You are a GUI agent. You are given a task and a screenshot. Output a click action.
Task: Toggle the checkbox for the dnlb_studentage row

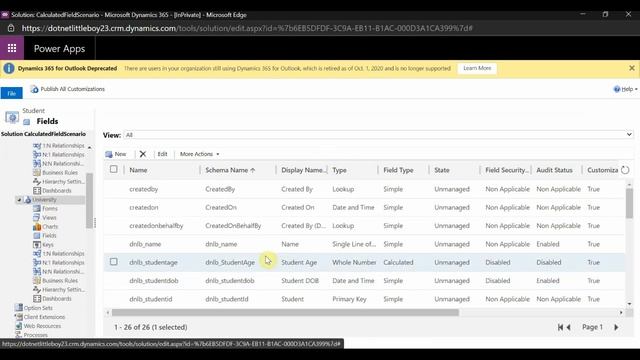pyautogui.click(x=113, y=262)
